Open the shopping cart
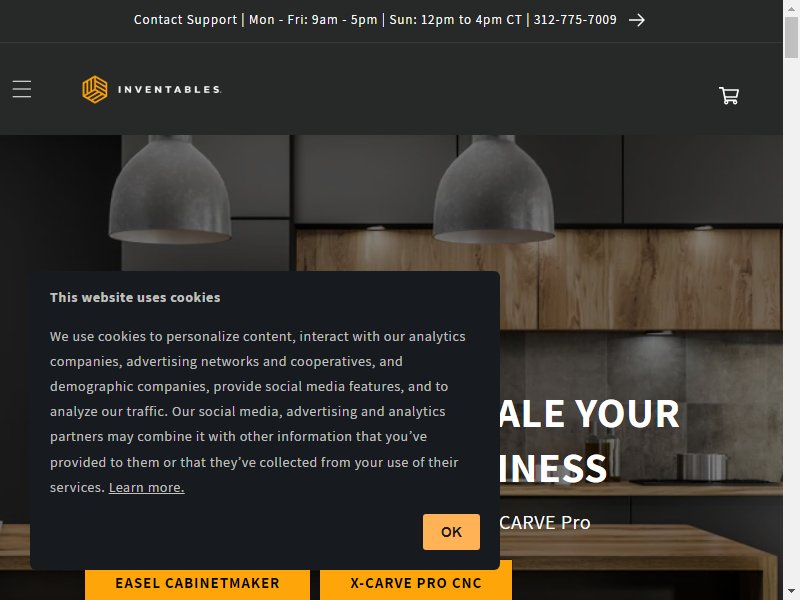This screenshot has width=800, height=600. [729, 95]
